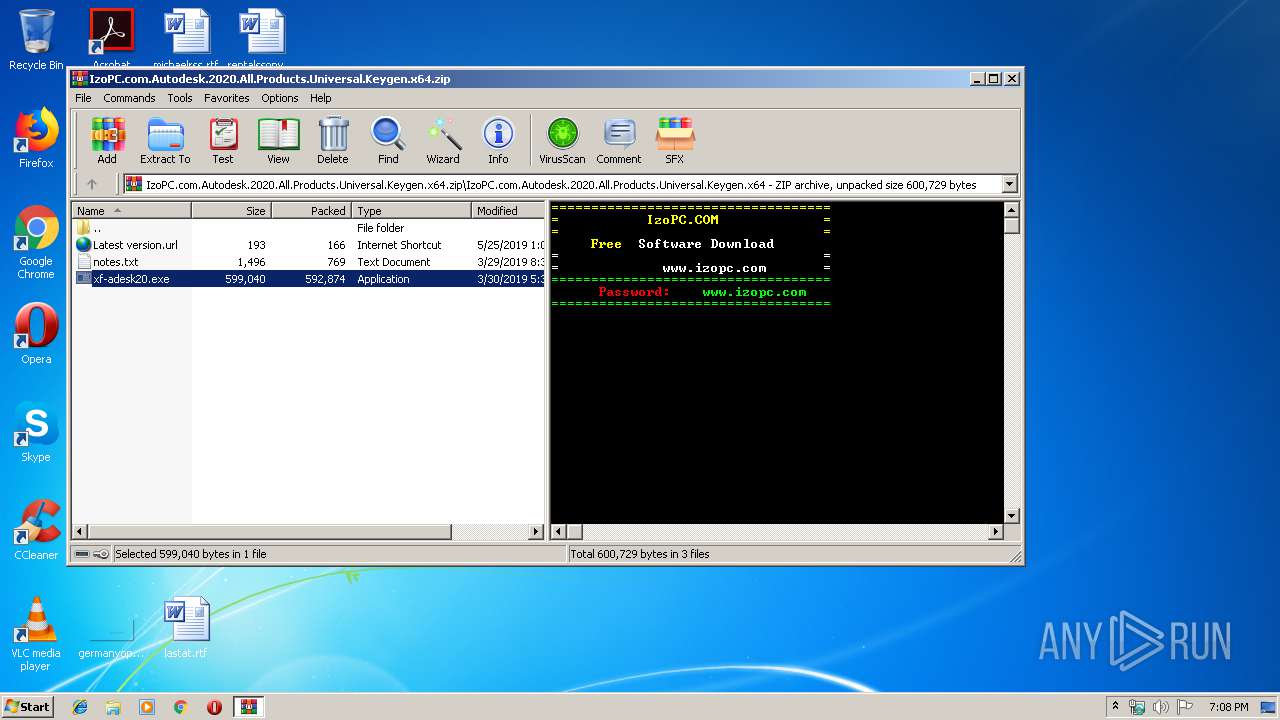Open the File menu

click(83, 98)
